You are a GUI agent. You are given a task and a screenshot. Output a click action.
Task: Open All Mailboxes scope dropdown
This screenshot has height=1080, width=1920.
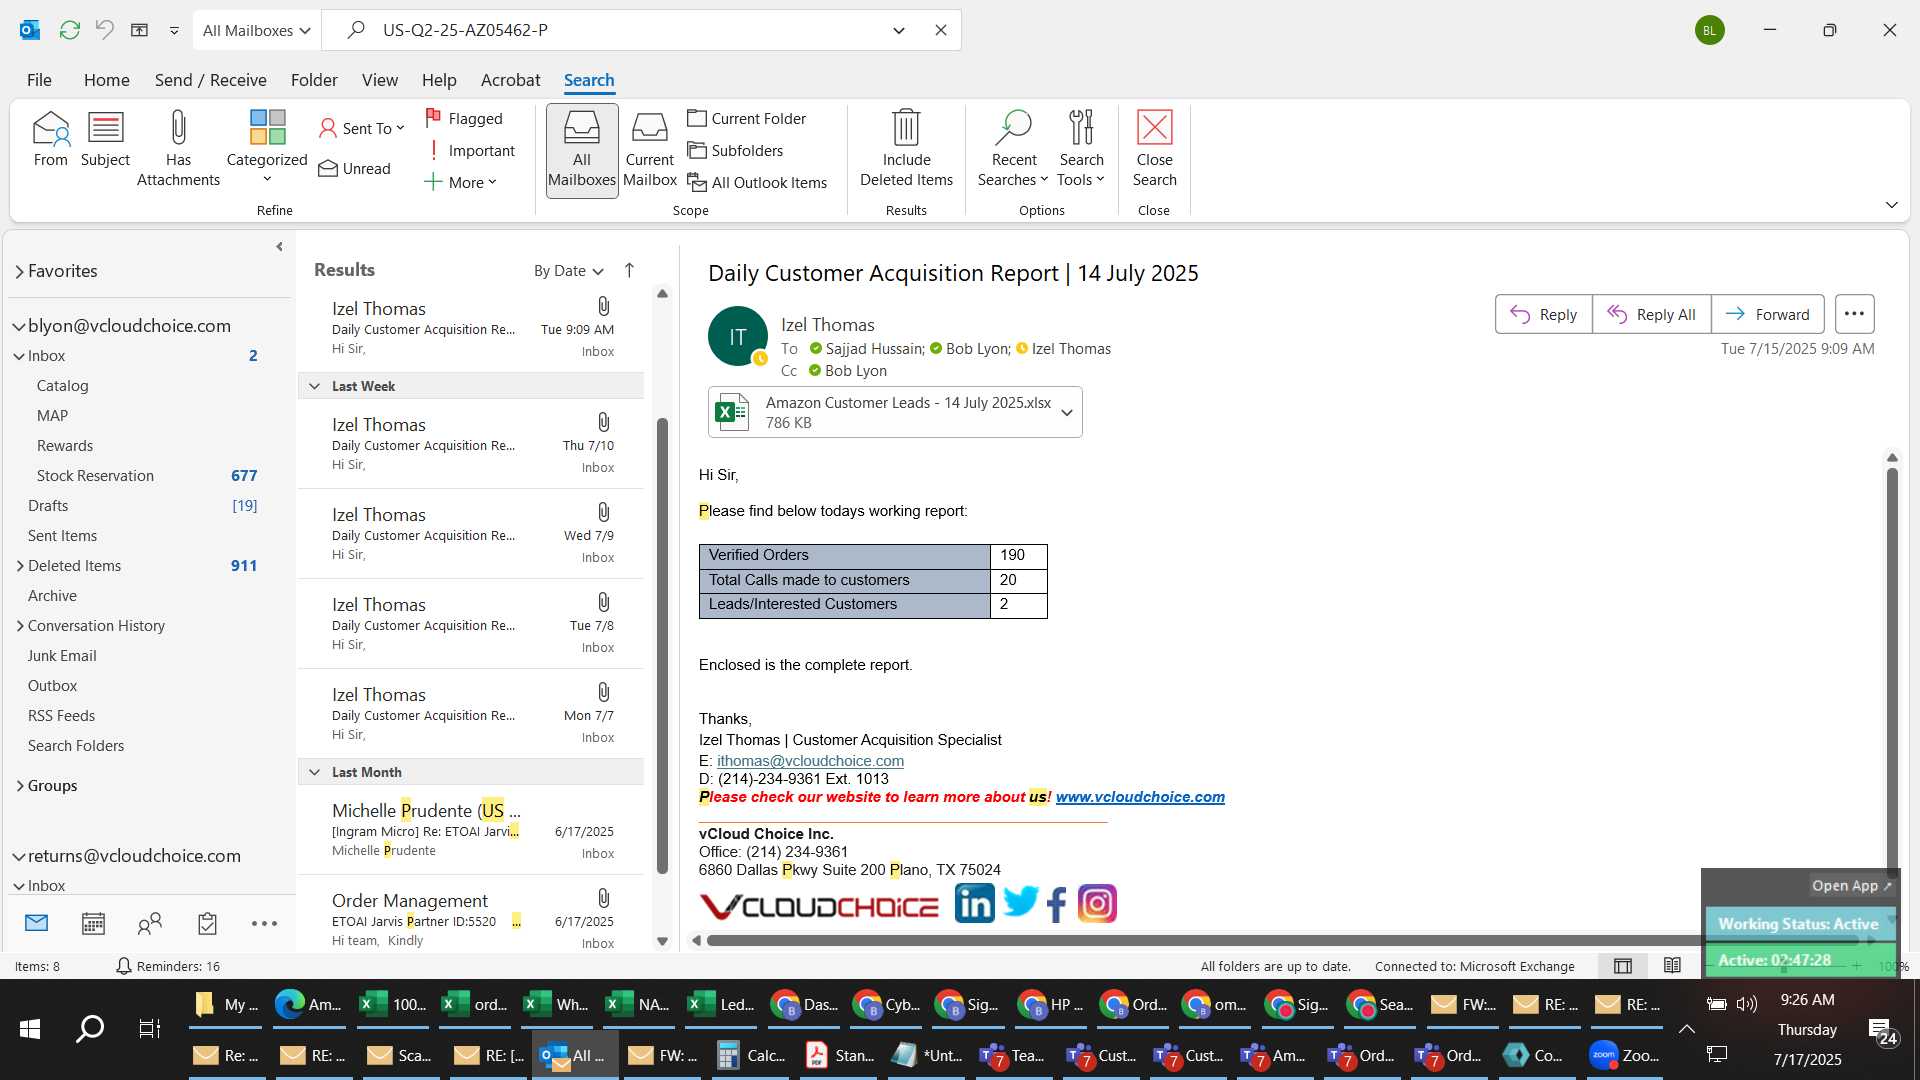tap(256, 30)
